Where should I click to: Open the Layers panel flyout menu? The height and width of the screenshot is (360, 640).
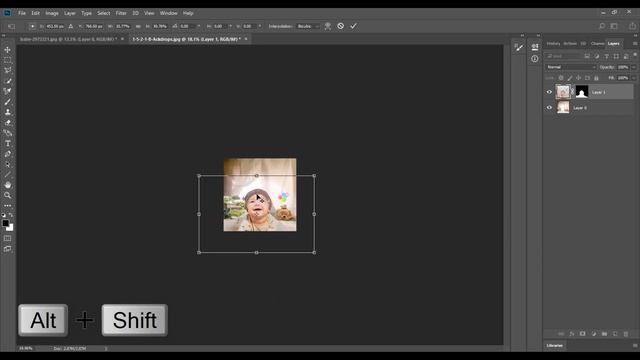coord(635,43)
